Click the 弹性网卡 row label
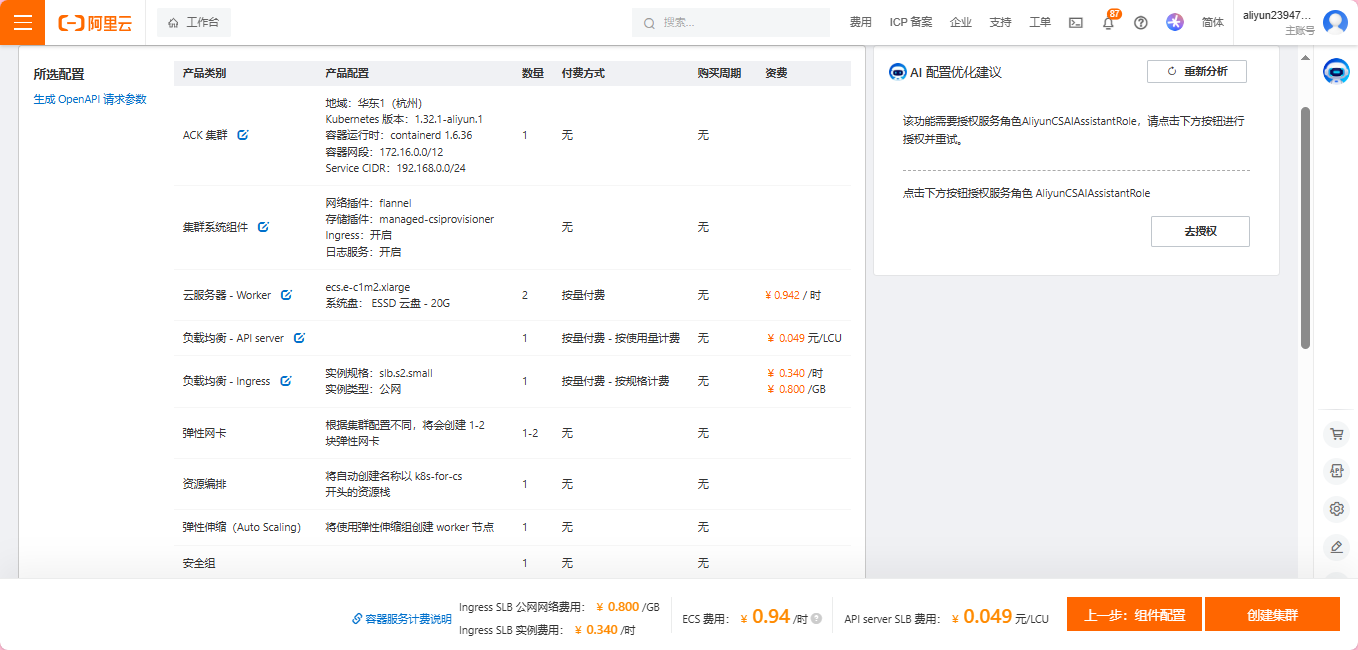The image size is (1358, 650). coord(205,433)
